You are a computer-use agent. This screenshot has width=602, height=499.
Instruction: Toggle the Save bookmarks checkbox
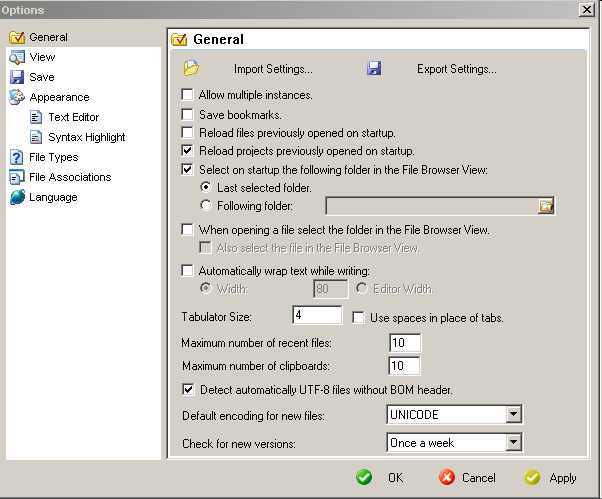click(x=188, y=115)
